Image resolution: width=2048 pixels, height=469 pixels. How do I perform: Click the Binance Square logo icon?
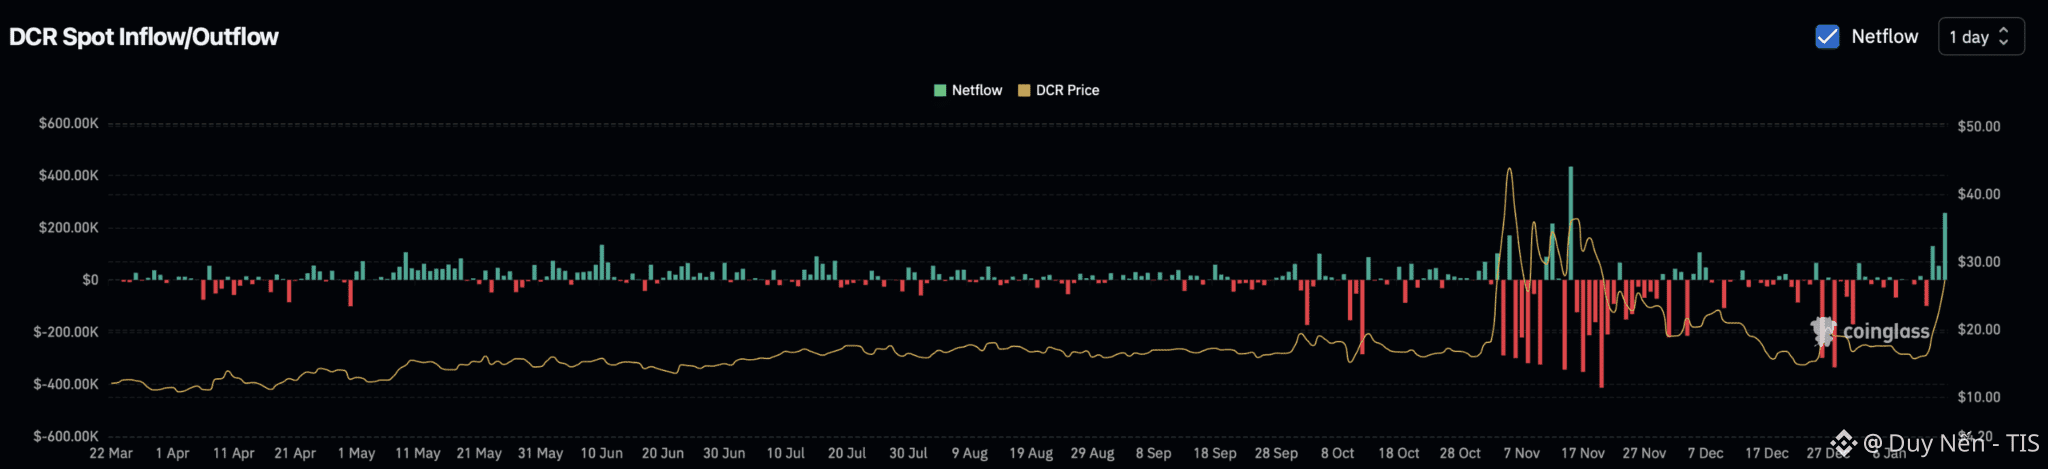tap(1843, 443)
